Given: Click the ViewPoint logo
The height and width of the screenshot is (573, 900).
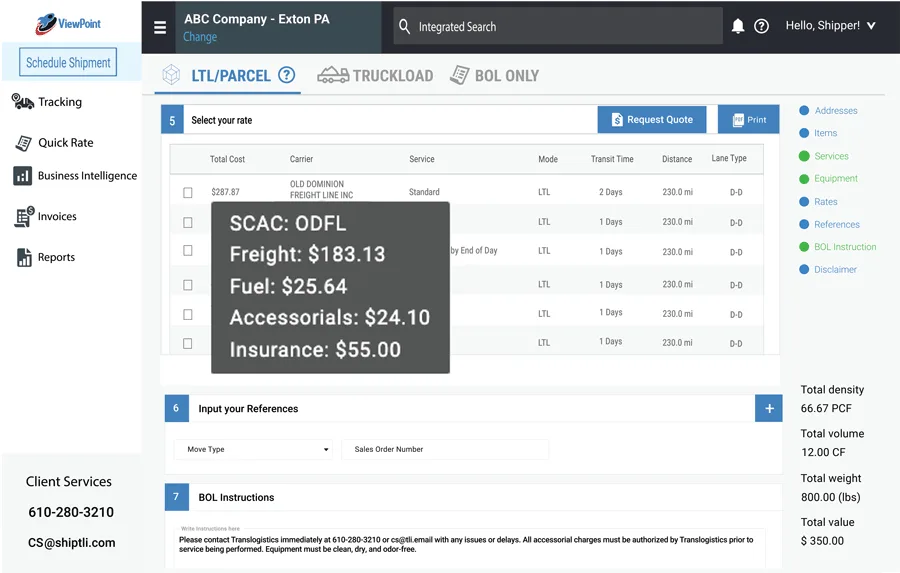Looking at the screenshot, I should [68, 24].
